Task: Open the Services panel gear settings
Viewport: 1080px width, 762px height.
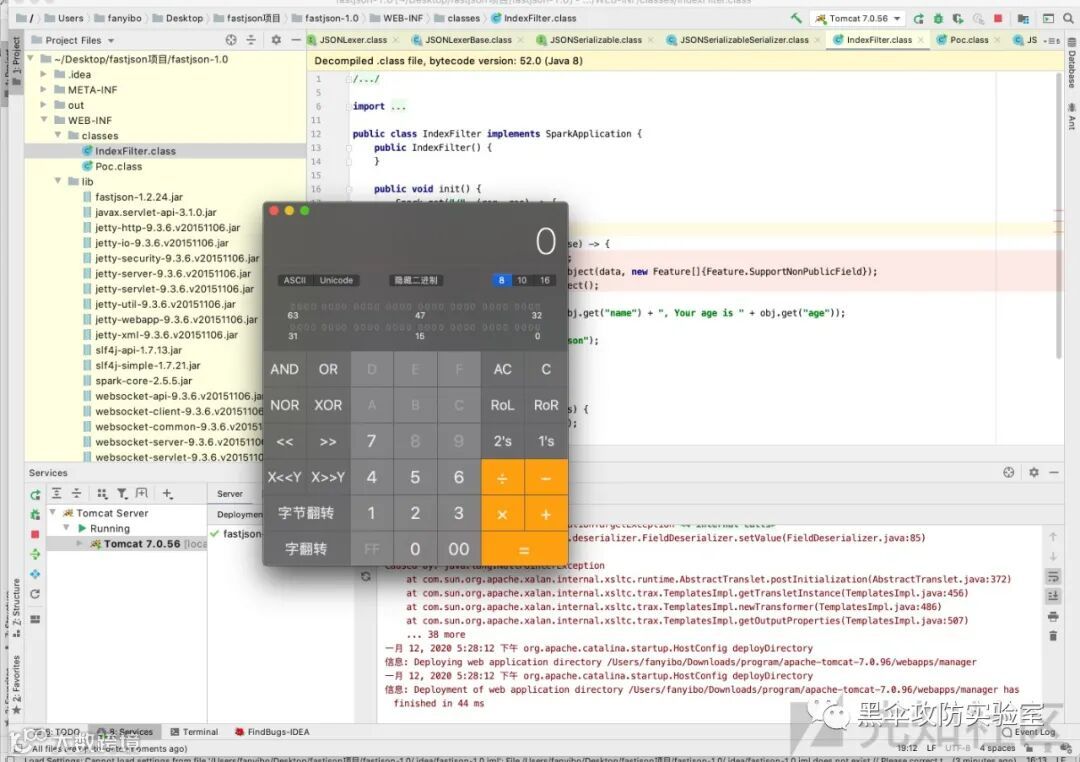Action: [x=1034, y=472]
